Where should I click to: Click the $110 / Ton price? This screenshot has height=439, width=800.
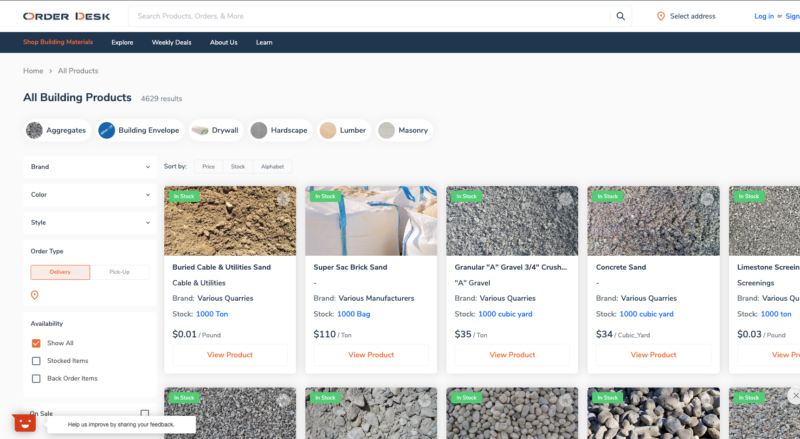[x=333, y=334]
